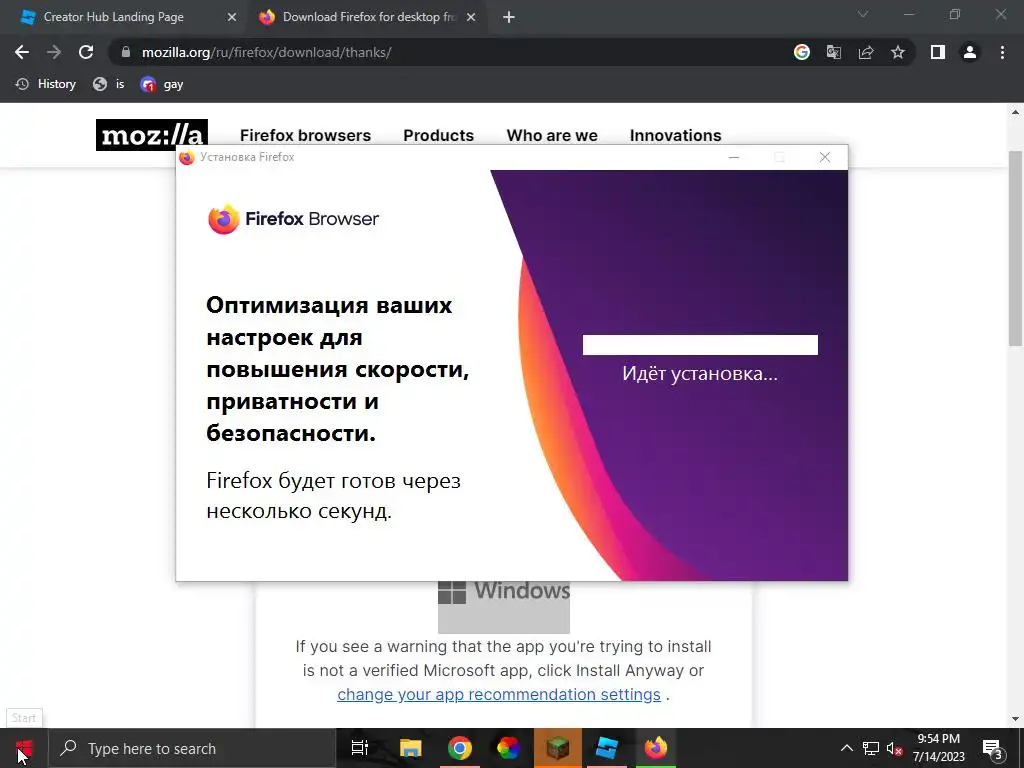Click the scroll-up arrow of the page scrollbar
This screenshot has width=1024, height=768.
coord(1016,112)
